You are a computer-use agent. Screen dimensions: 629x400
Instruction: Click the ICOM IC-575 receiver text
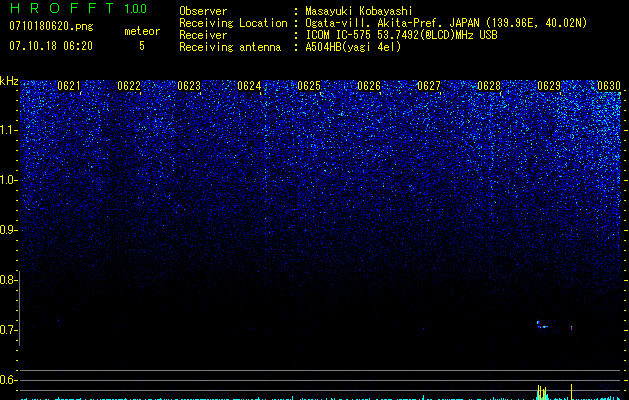401,35
